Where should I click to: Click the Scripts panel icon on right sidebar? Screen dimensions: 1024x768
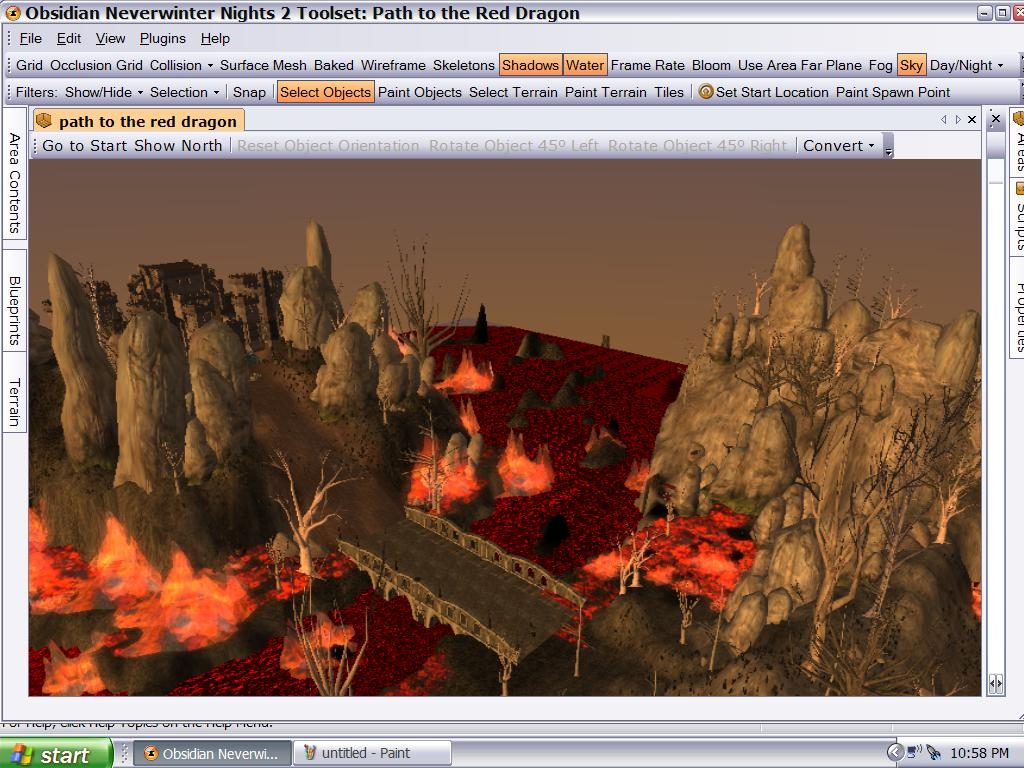[x=1020, y=188]
